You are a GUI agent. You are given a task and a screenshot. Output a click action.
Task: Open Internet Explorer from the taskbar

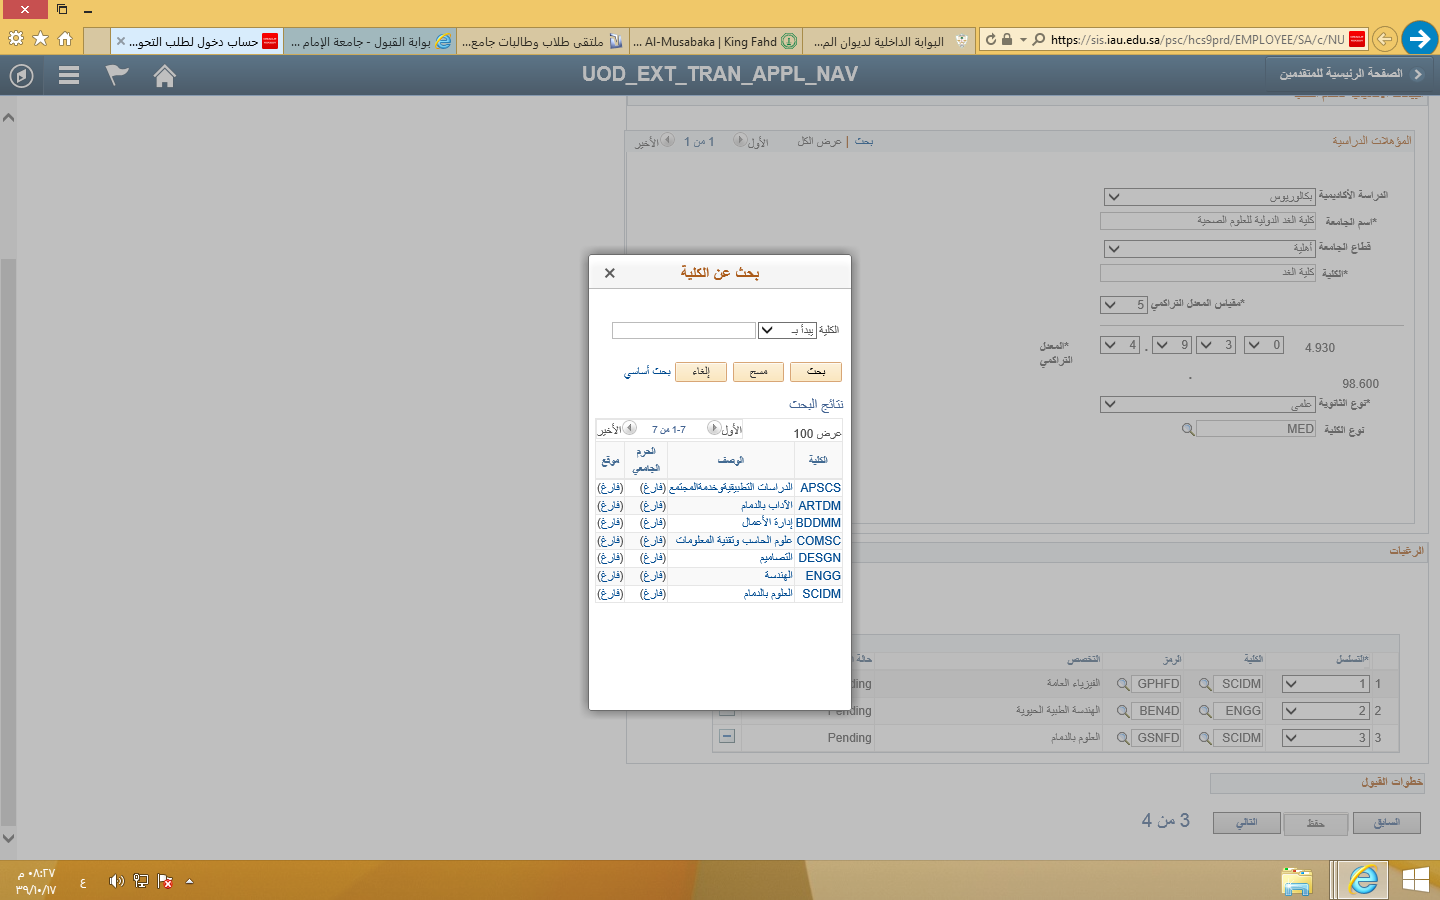click(x=1362, y=880)
